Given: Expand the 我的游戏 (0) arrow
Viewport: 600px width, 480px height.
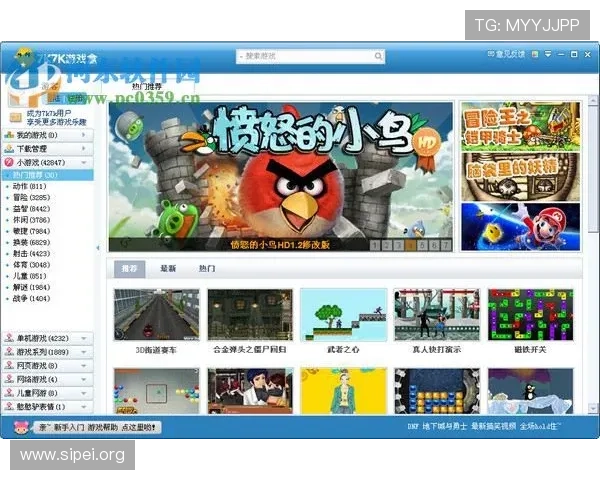Looking at the screenshot, I should point(83,135).
